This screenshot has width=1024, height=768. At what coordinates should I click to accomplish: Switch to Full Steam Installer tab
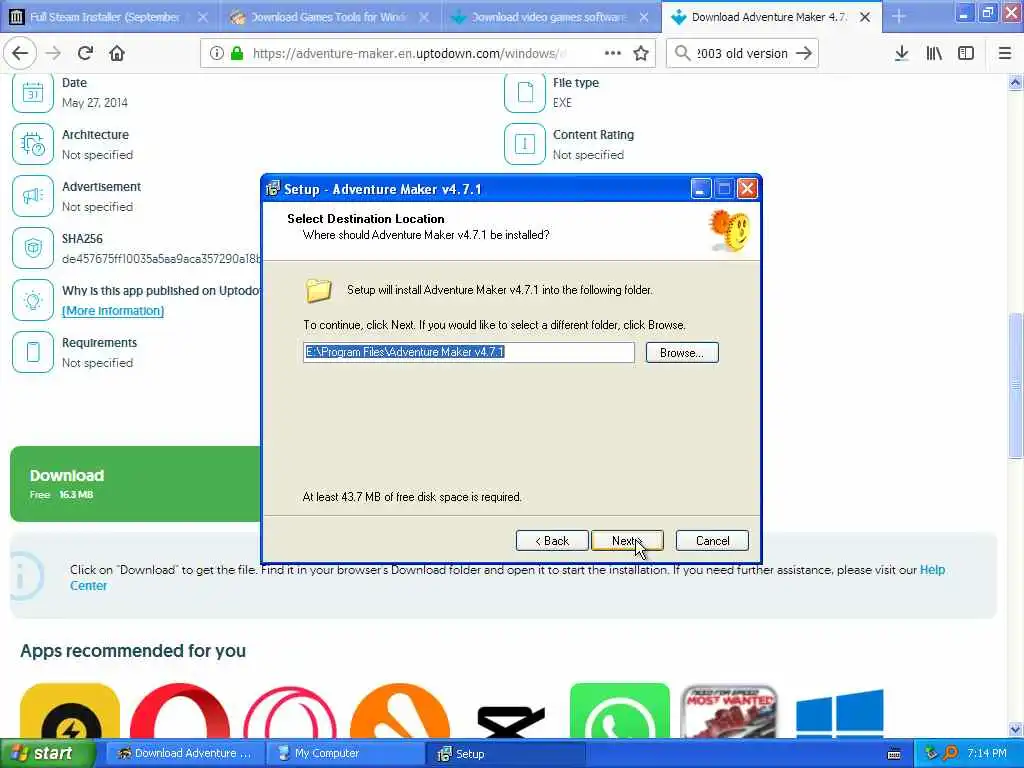(104, 17)
